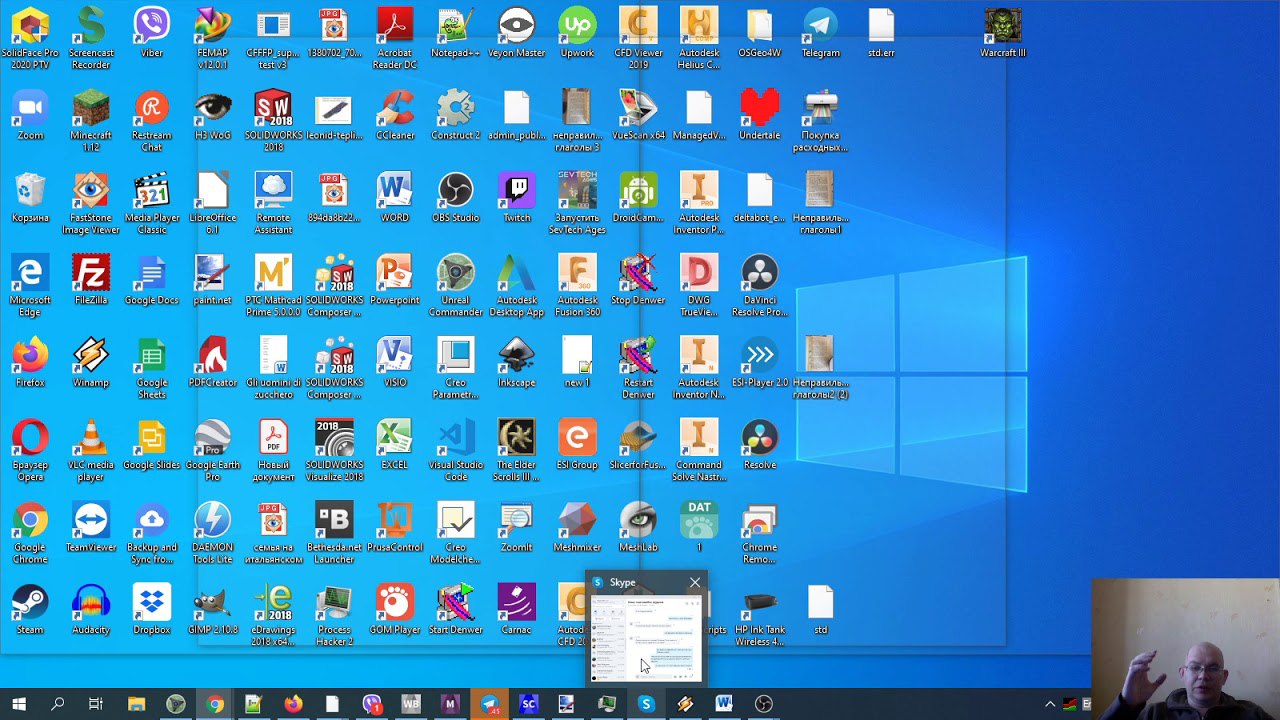The width and height of the screenshot is (1280, 720).
Task: Open GIMP 2.10.8 shortcut
Action: [x=213, y=610]
